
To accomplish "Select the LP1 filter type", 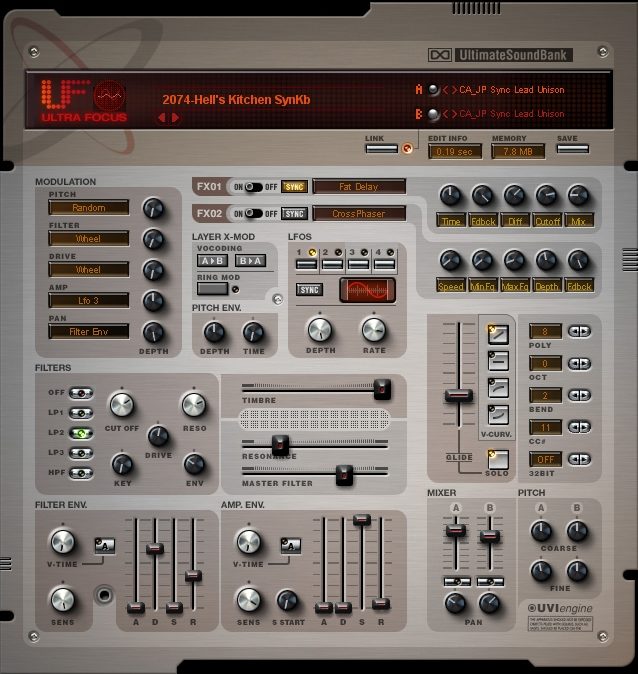I will pos(81,413).
